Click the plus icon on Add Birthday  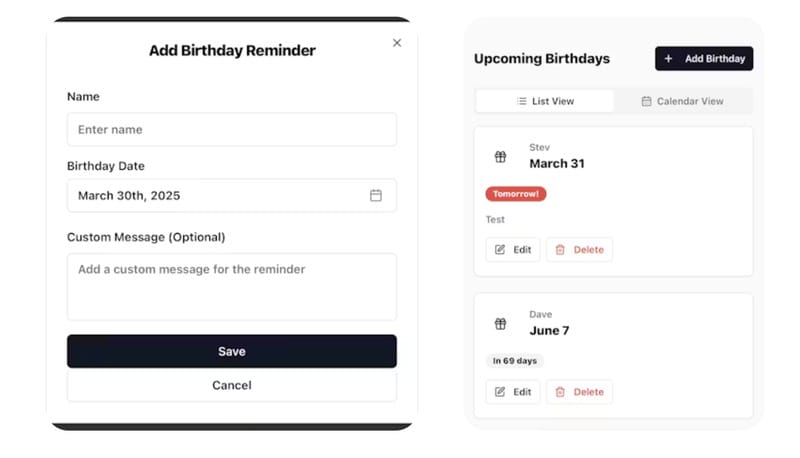[669, 59]
